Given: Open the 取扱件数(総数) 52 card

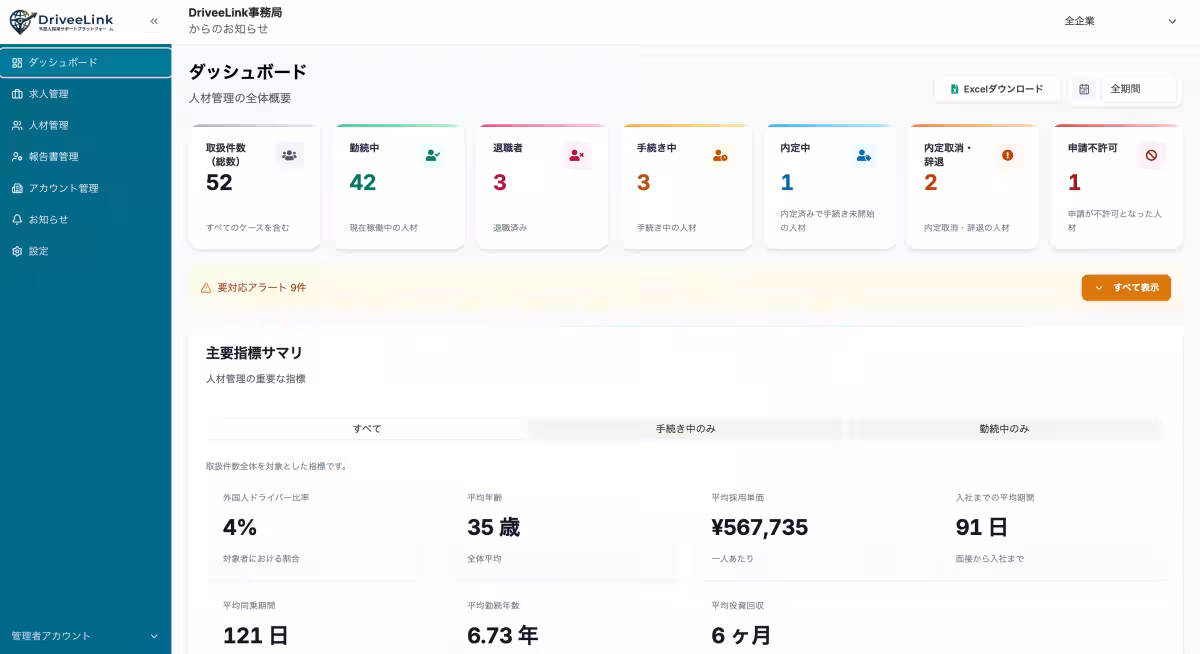Looking at the screenshot, I should coord(254,187).
